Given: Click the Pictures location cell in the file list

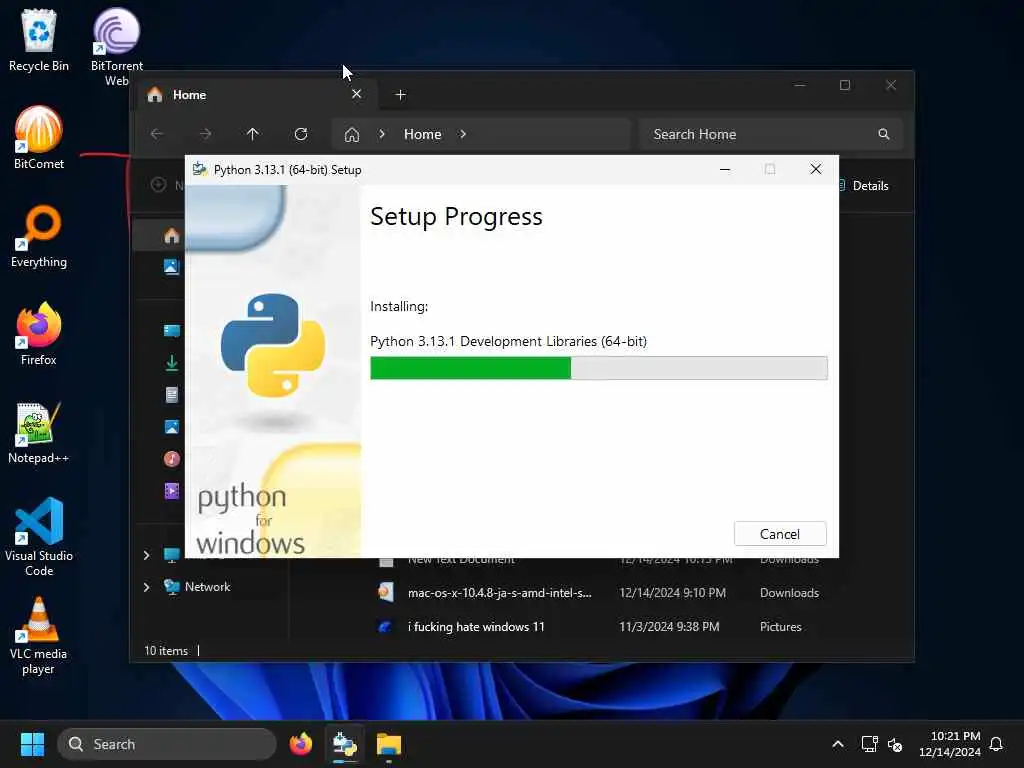Looking at the screenshot, I should (x=780, y=627).
